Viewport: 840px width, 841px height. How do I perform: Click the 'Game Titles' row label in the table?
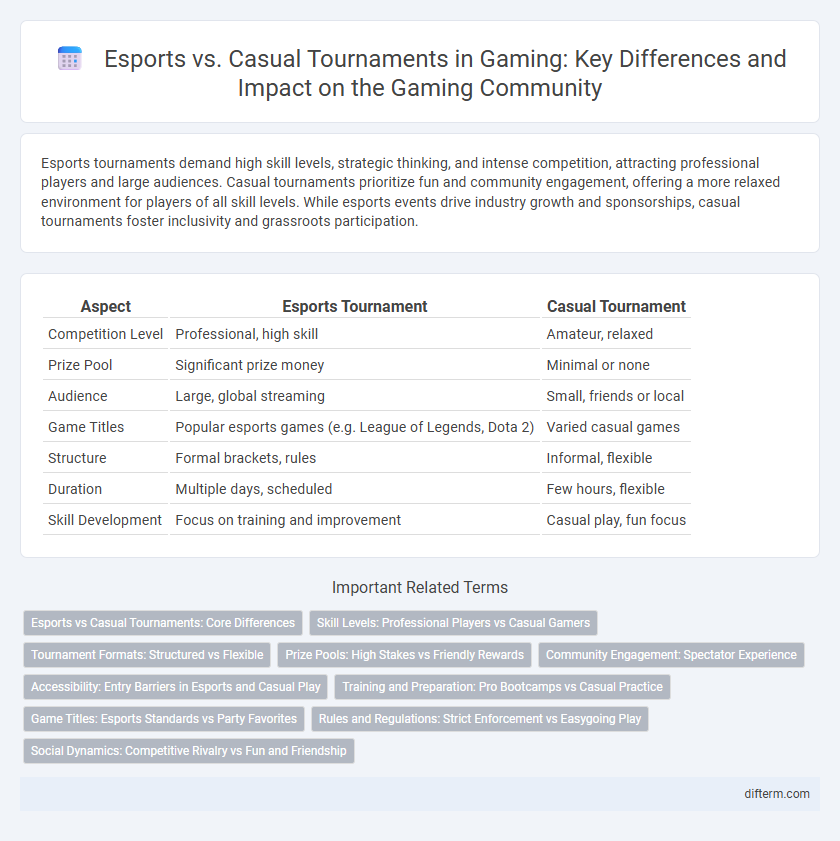point(106,427)
